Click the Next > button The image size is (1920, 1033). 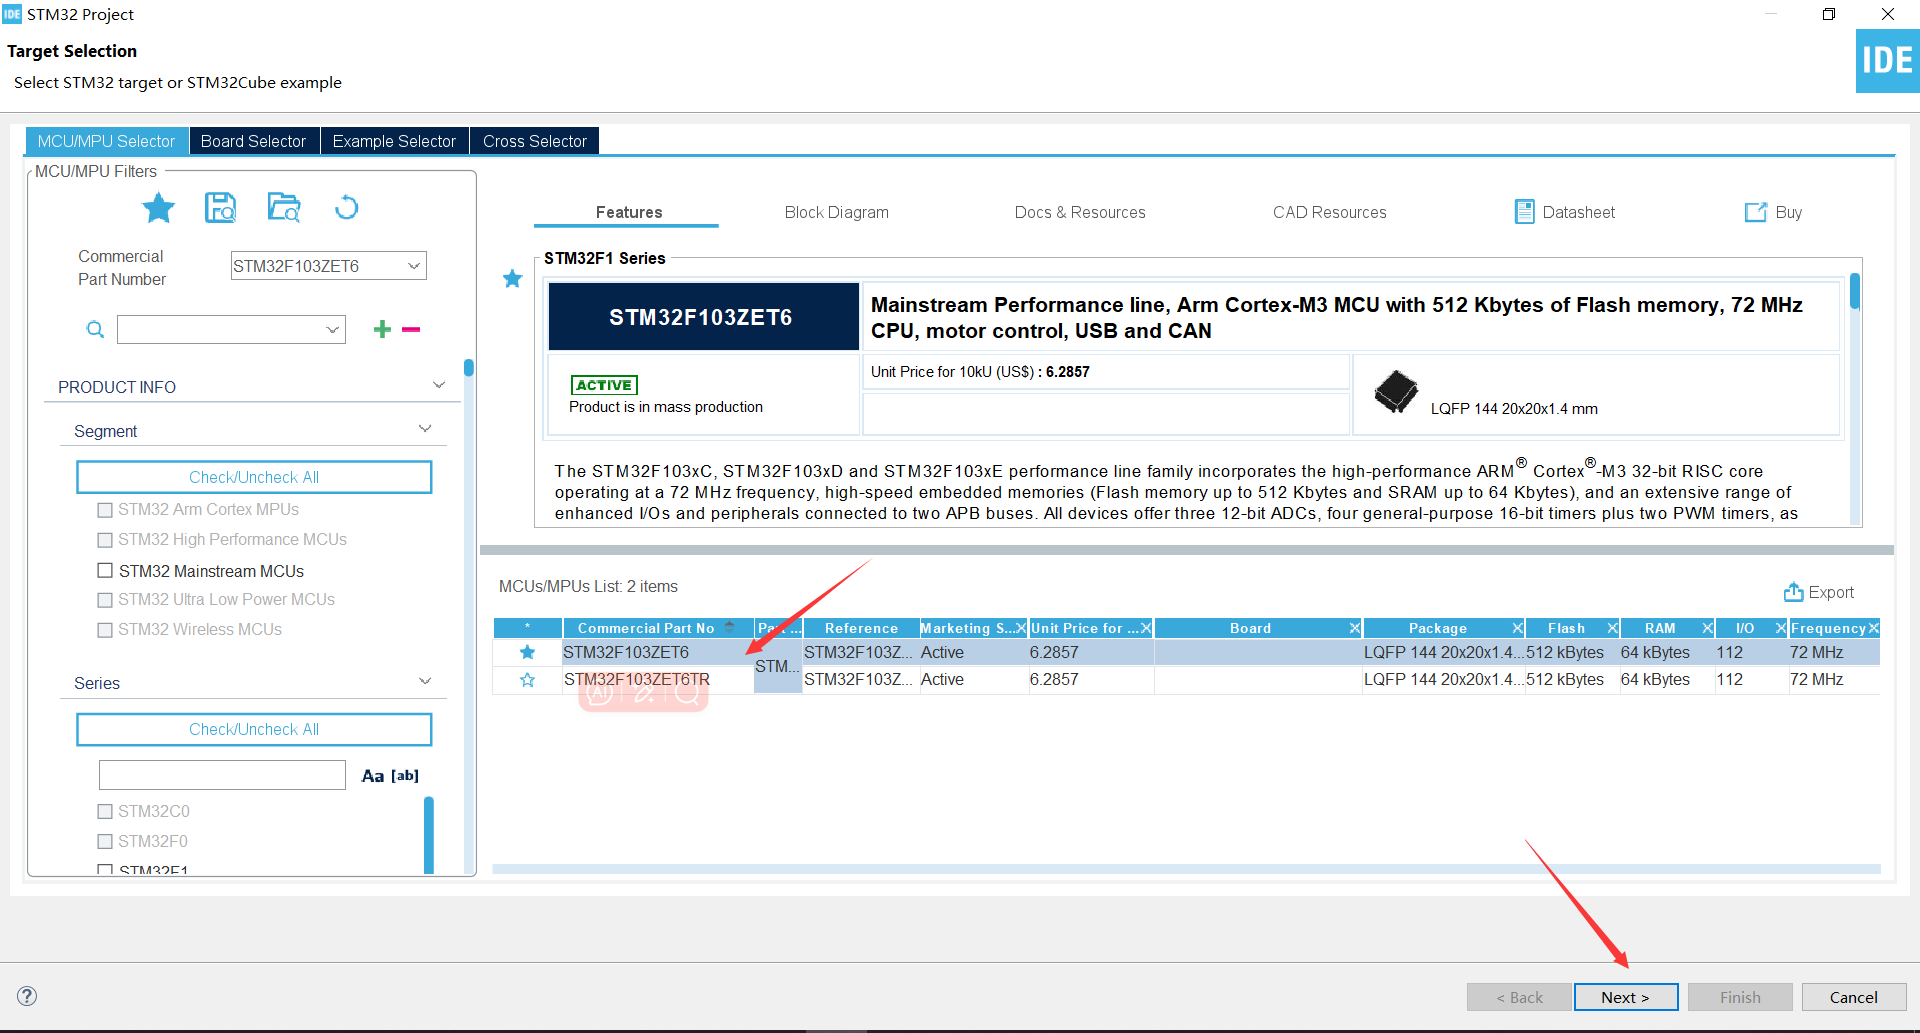point(1625,997)
